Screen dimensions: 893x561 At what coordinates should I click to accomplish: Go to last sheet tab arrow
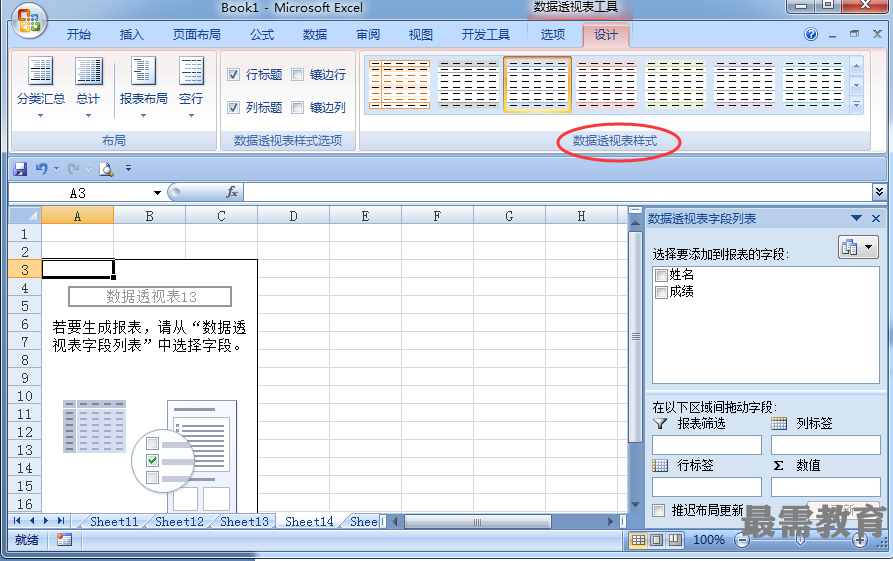tap(61, 521)
